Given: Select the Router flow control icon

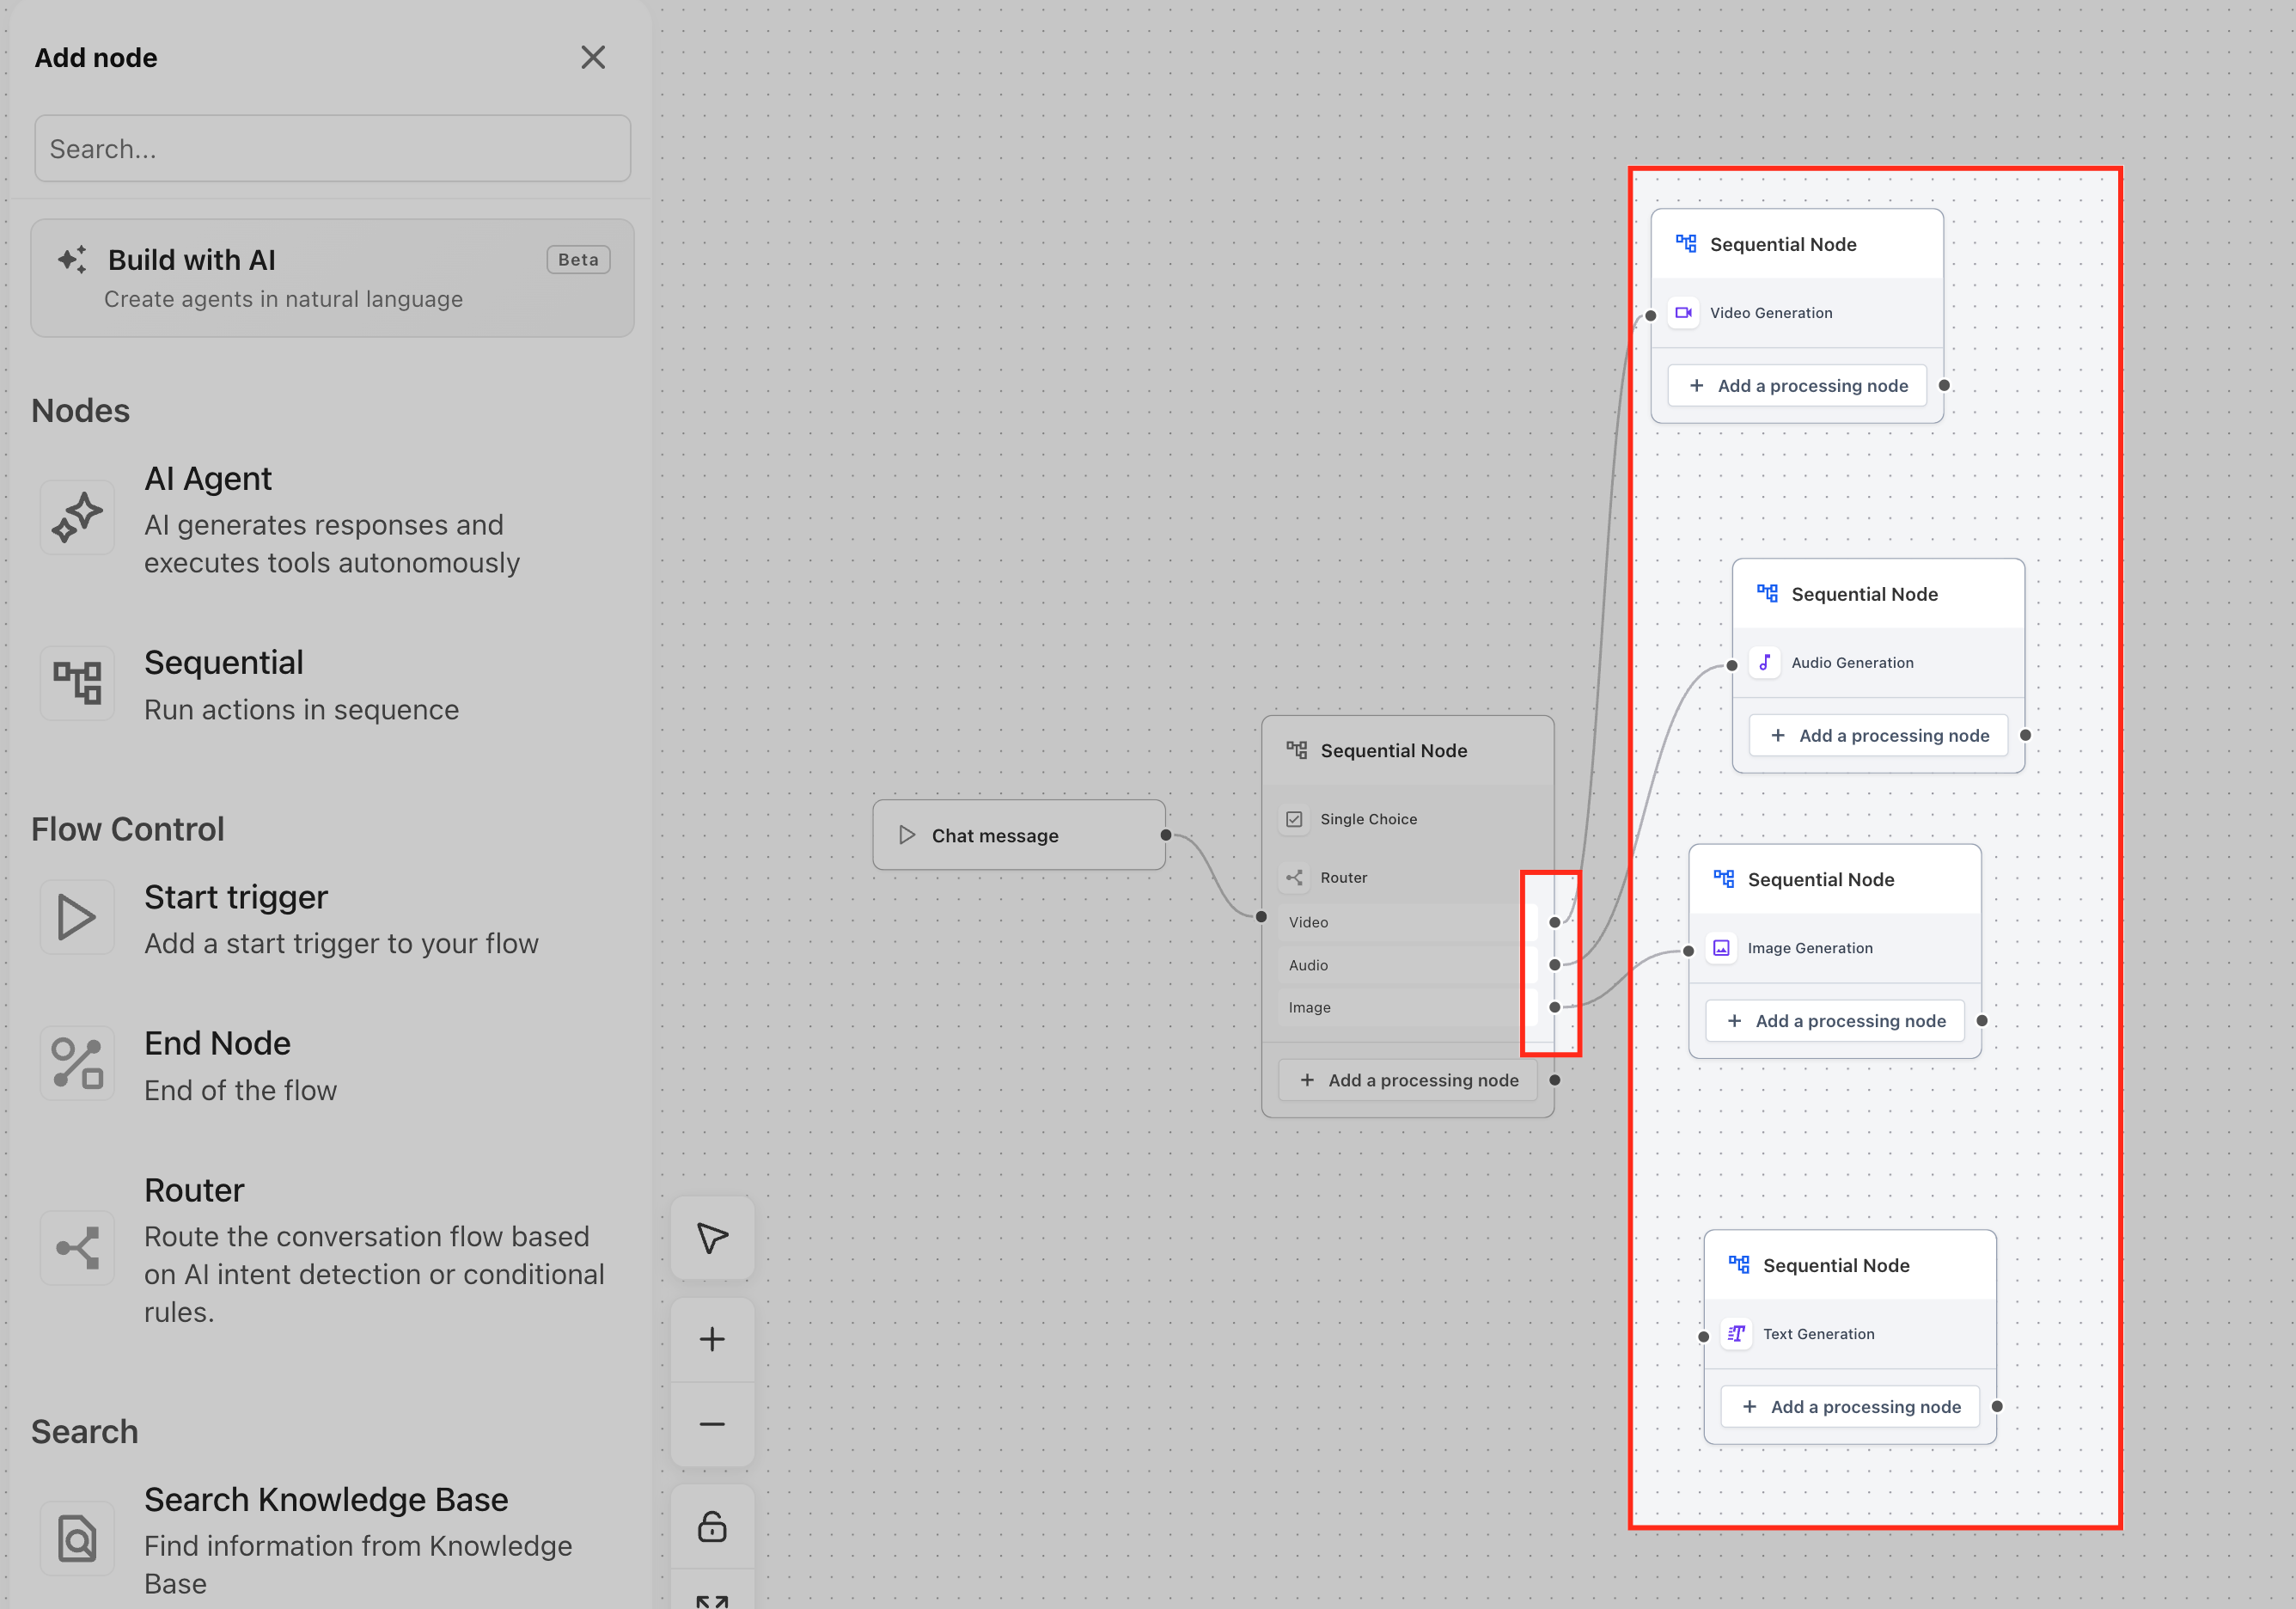Looking at the screenshot, I should (x=77, y=1248).
